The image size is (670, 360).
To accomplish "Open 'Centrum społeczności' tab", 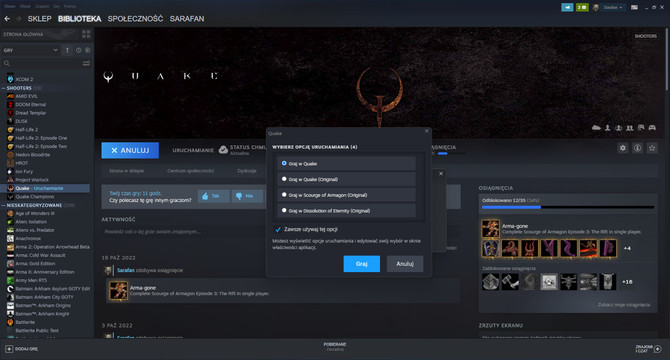I will click(x=191, y=171).
